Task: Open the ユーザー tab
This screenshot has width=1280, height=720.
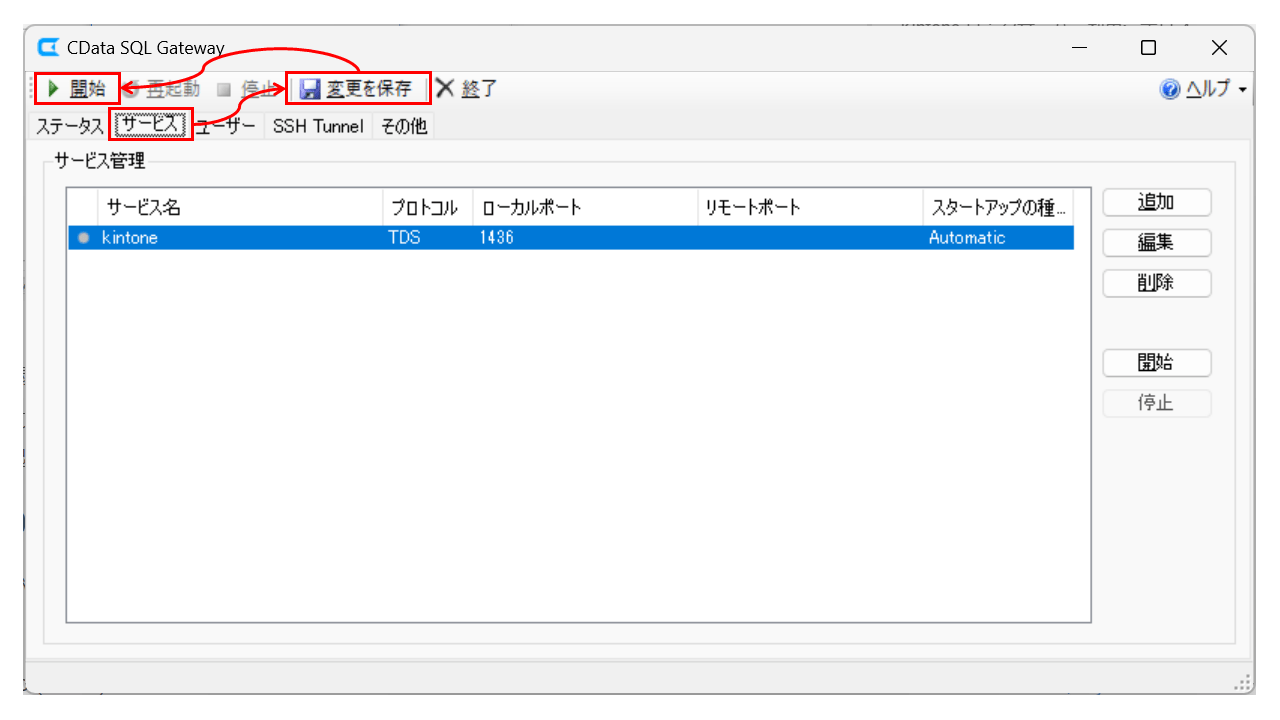Action: coord(227,126)
